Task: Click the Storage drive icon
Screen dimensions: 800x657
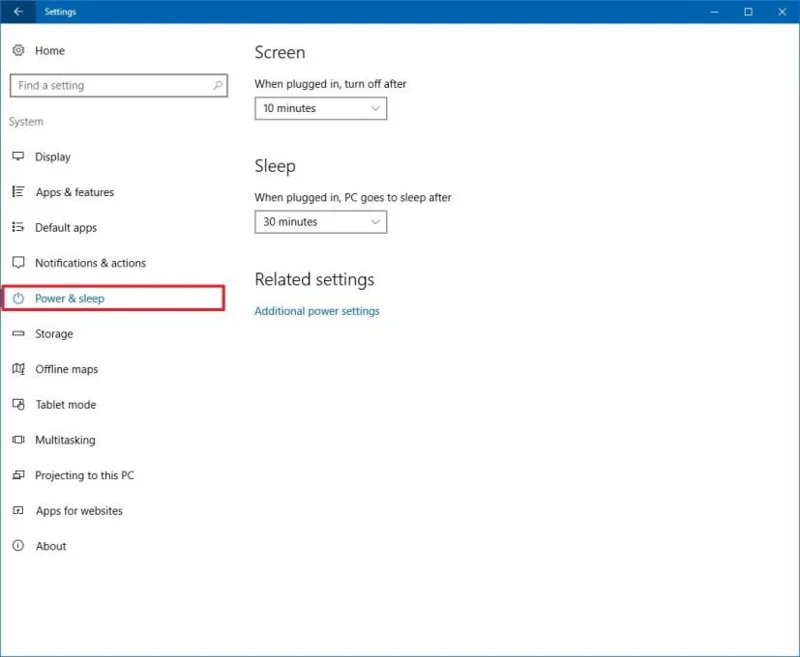Action: tap(18, 333)
